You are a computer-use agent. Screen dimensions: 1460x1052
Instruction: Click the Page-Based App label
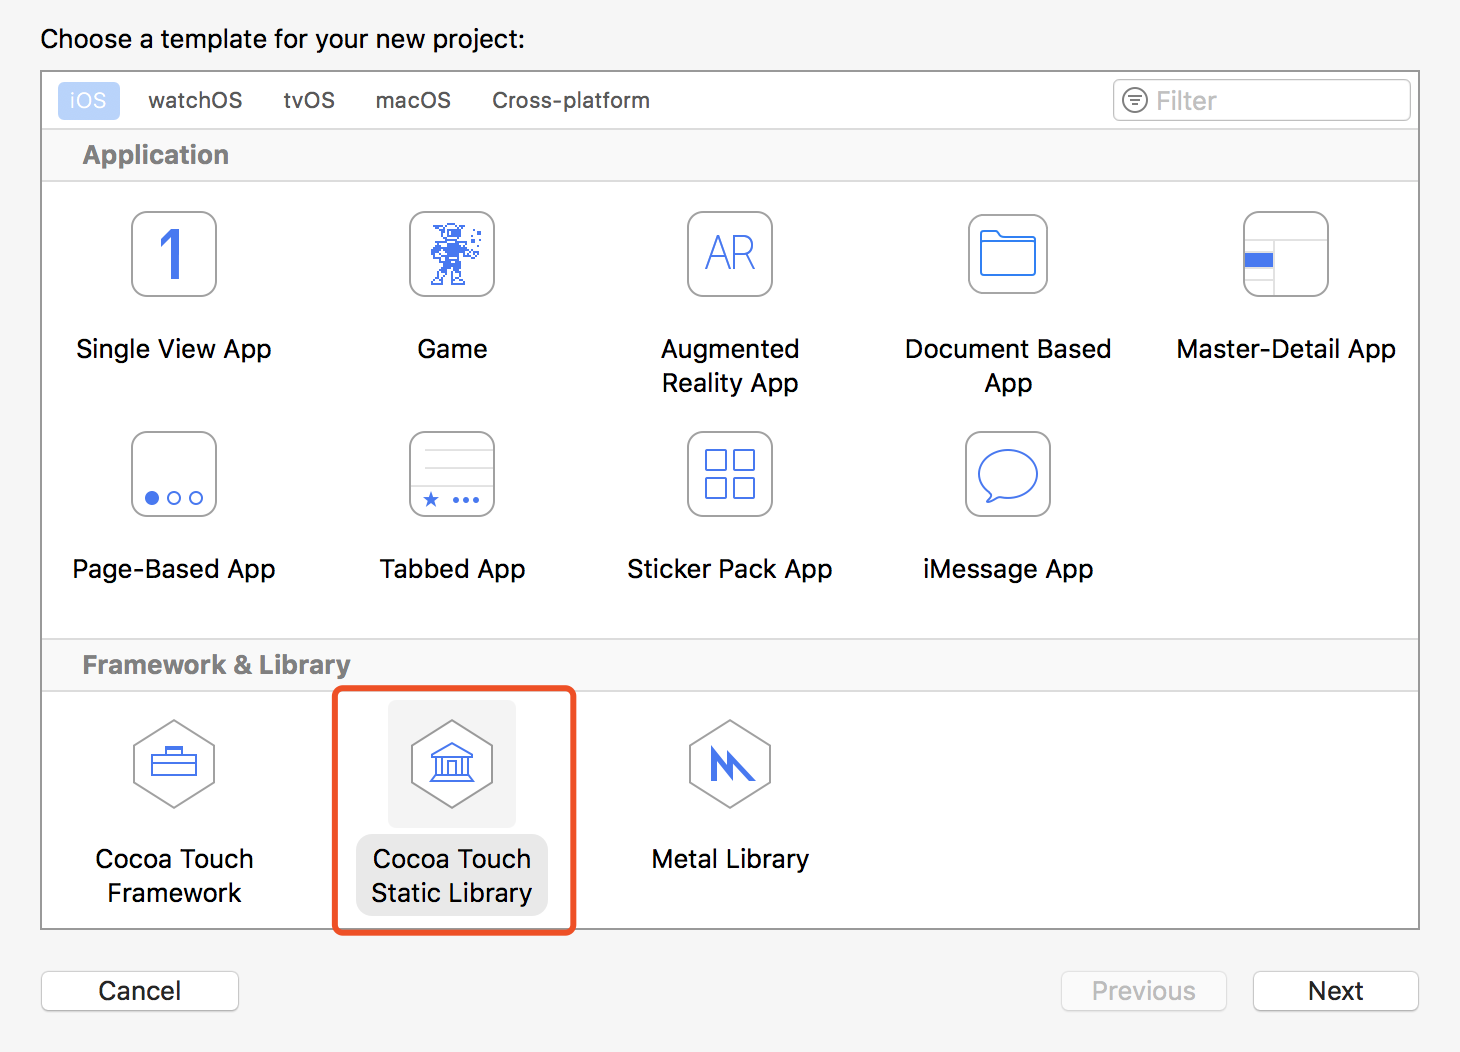point(174,569)
